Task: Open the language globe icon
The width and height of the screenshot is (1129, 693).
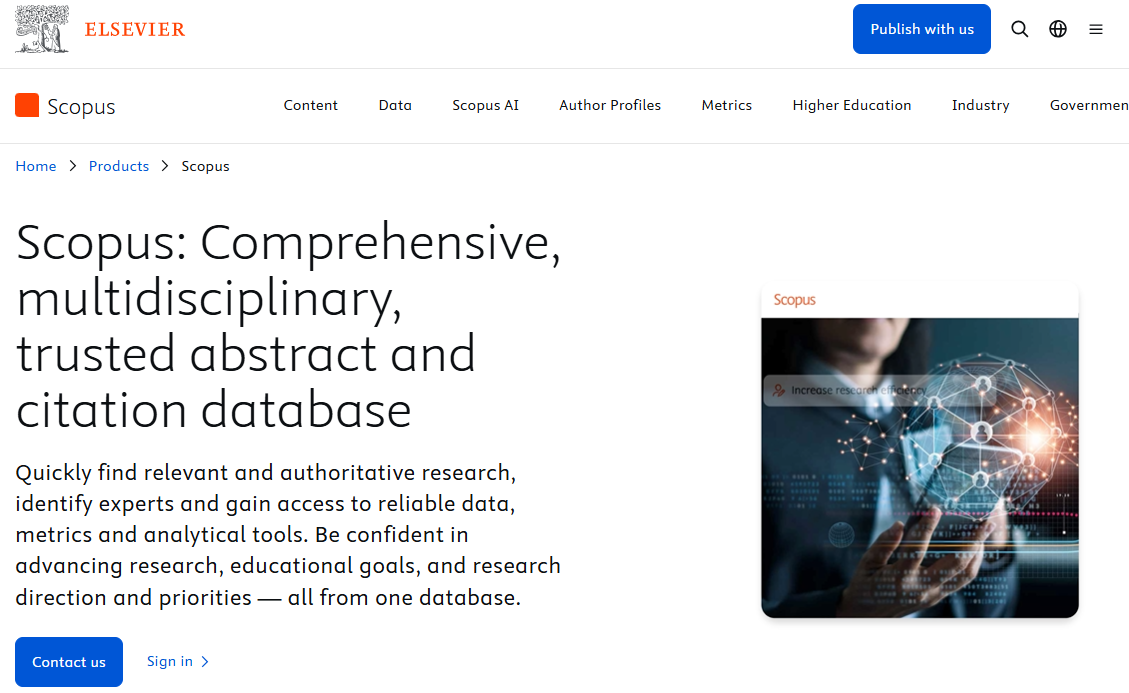Action: (1058, 29)
